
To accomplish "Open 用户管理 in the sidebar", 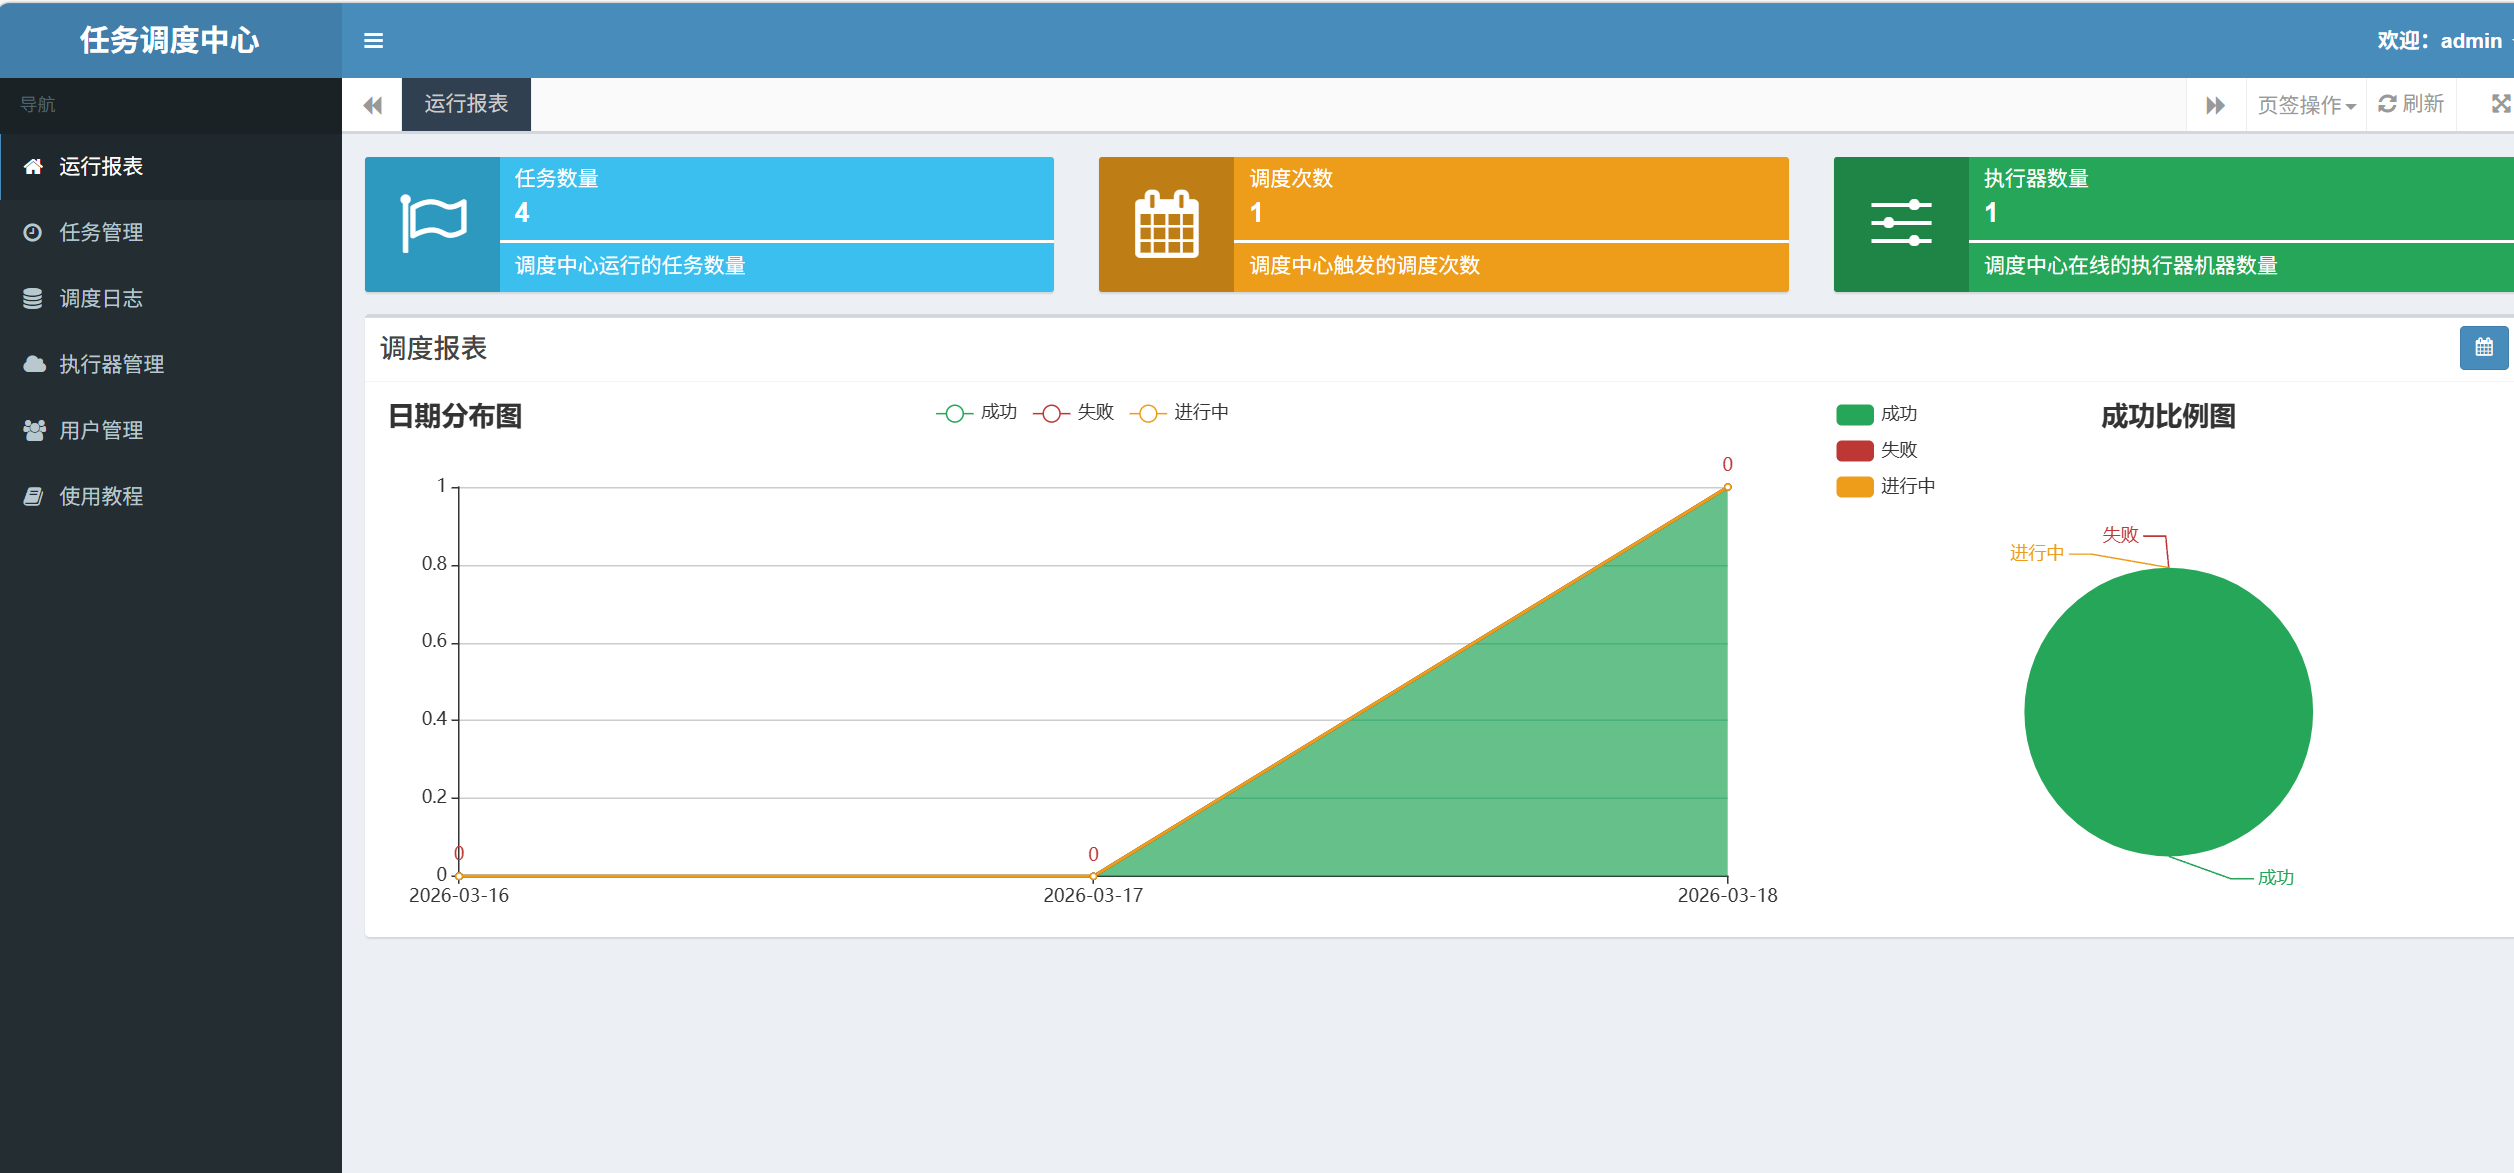I will pyautogui.click(x=171, y=430).
